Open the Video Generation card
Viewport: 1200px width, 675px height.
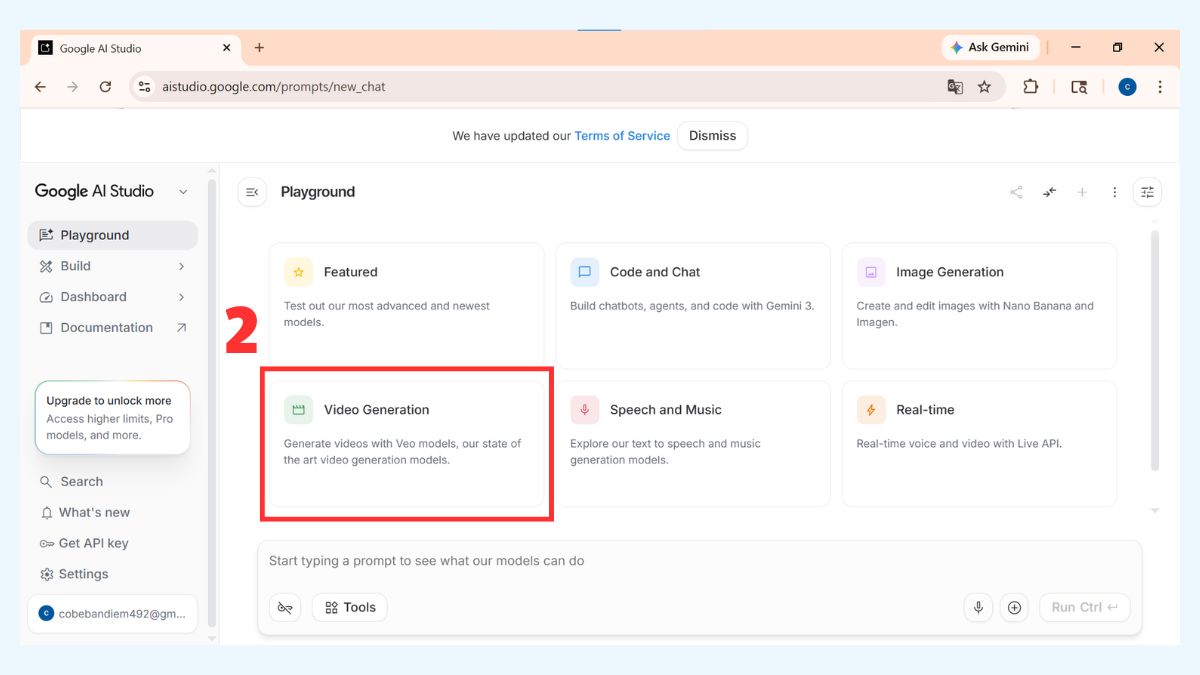(x=407, y=443)
